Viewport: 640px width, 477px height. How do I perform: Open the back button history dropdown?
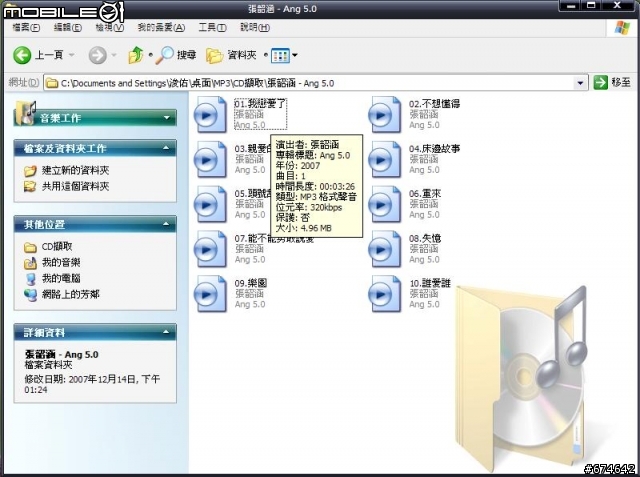71,55
